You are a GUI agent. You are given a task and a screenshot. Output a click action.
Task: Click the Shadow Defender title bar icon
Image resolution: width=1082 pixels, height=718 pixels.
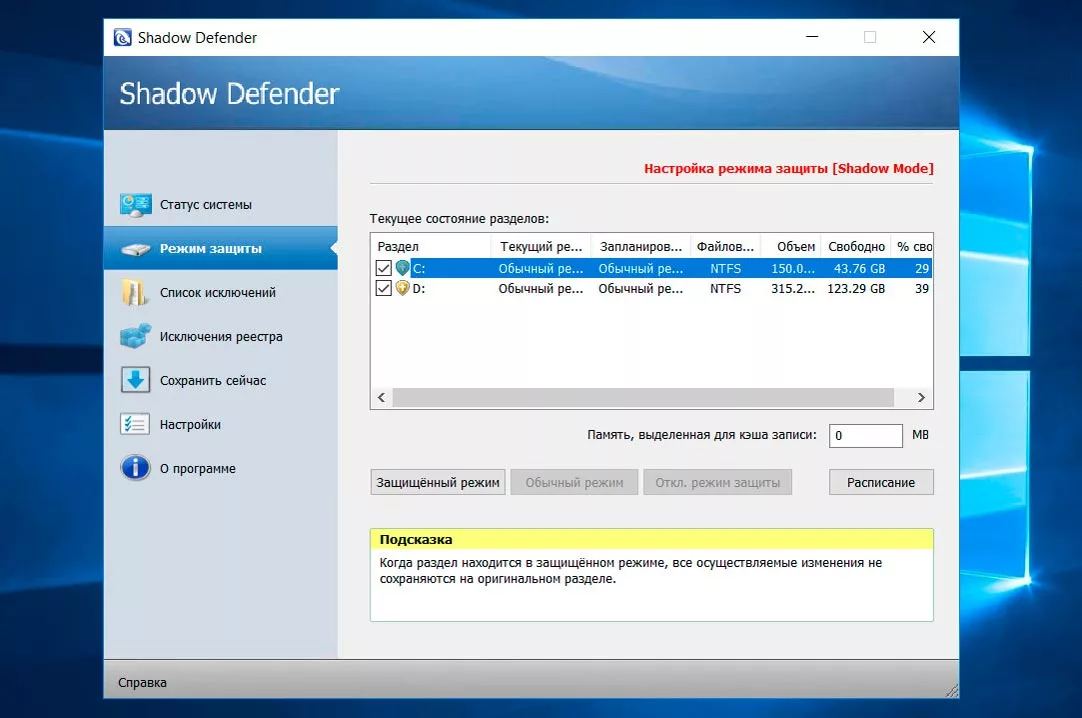tap(123, 37)
